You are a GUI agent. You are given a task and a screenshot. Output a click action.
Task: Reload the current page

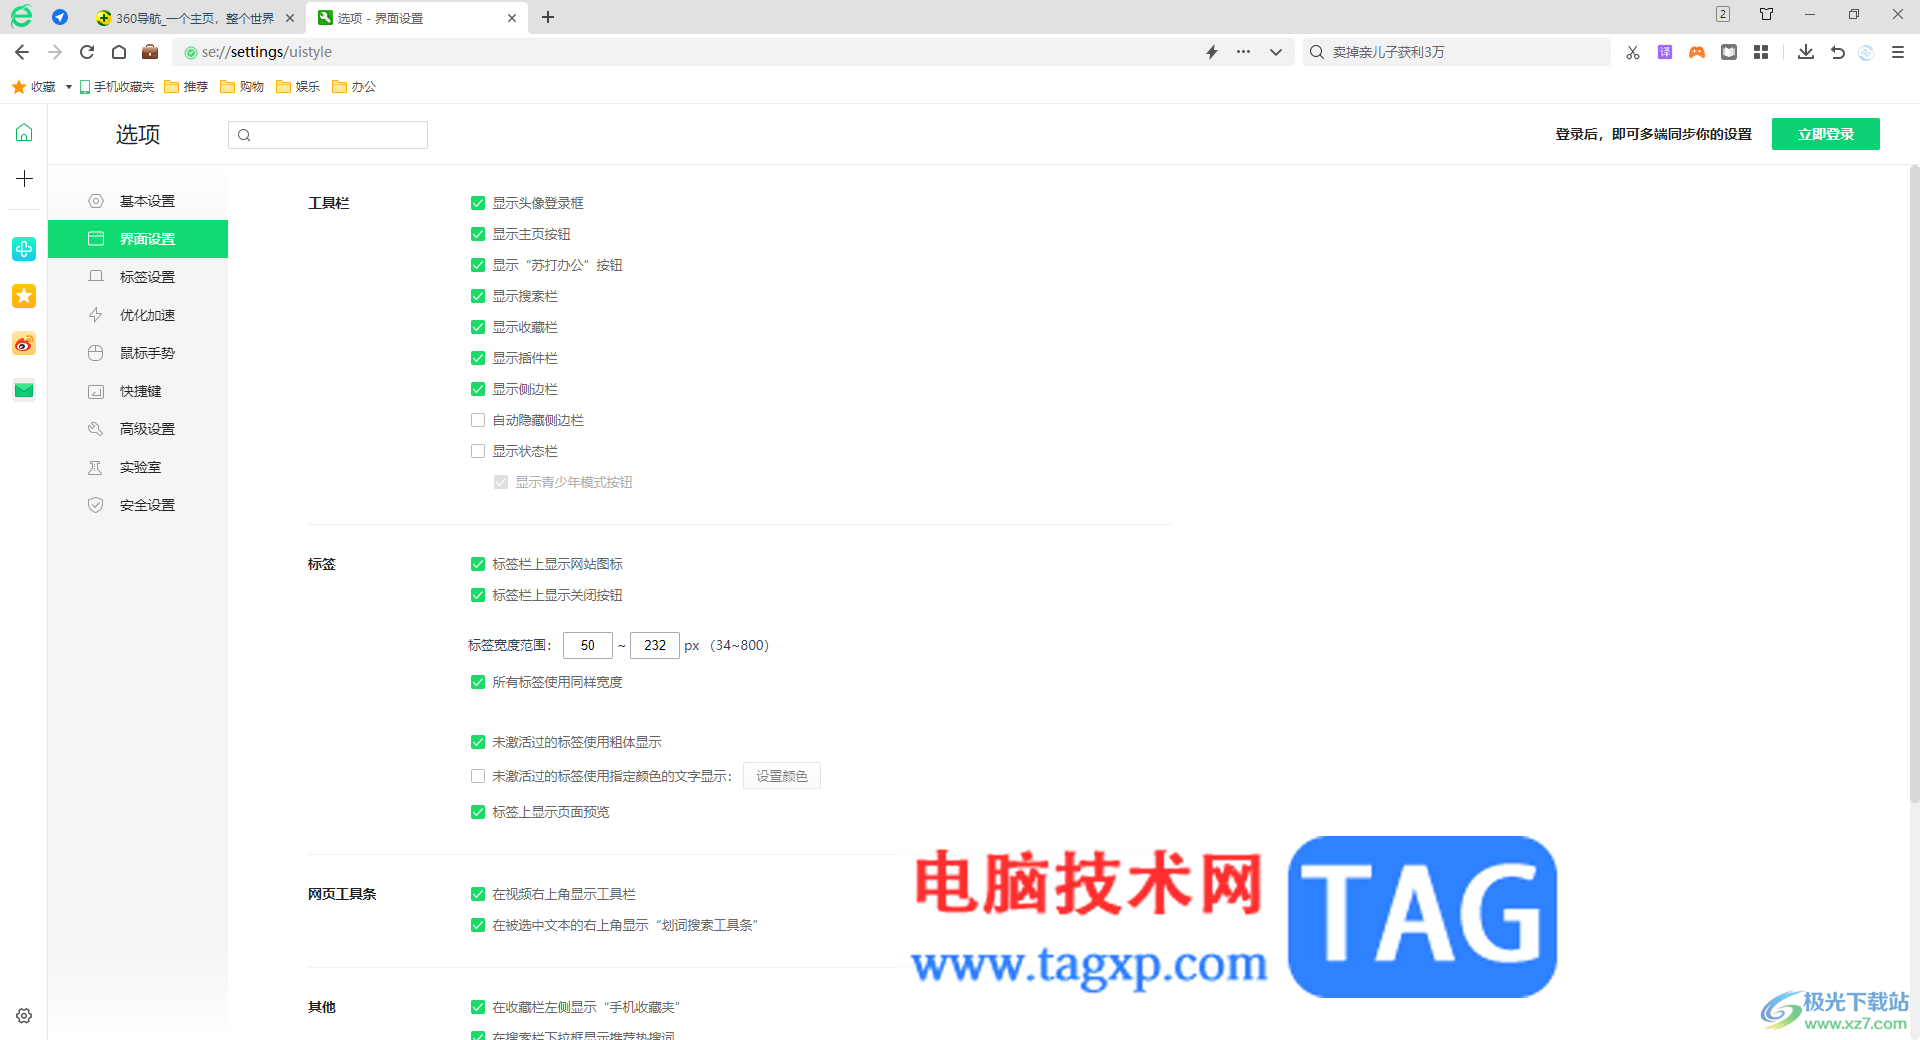tap(87, 52)
